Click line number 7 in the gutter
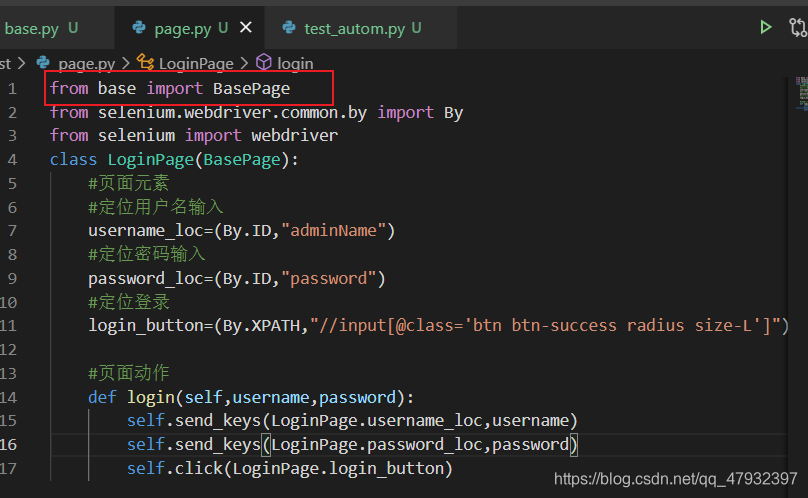The image size is (808, 498). (12, 230)
